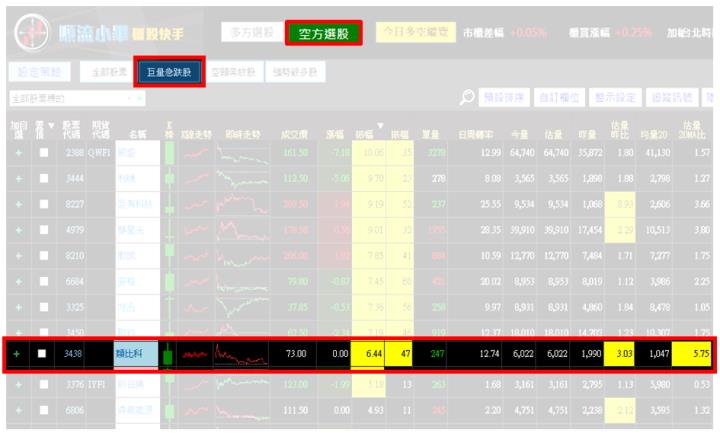Click the search magnifier icon
720x433 pixels.
(x=467, y=97)
